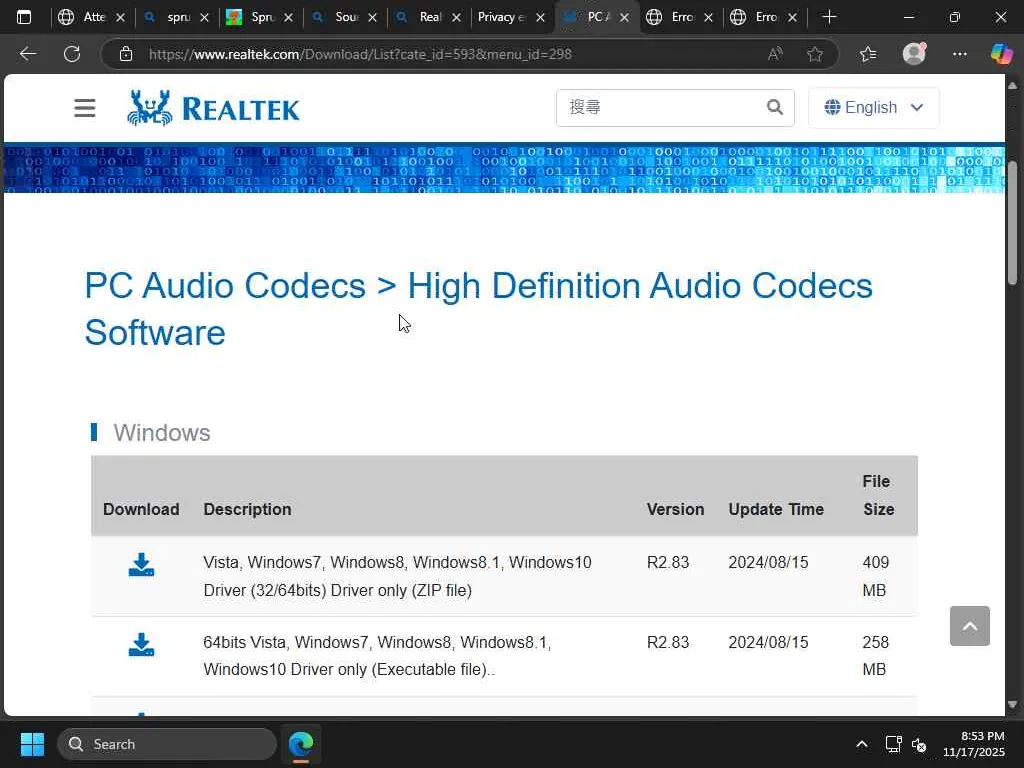Open the browser profile avatar

(914, 54)
